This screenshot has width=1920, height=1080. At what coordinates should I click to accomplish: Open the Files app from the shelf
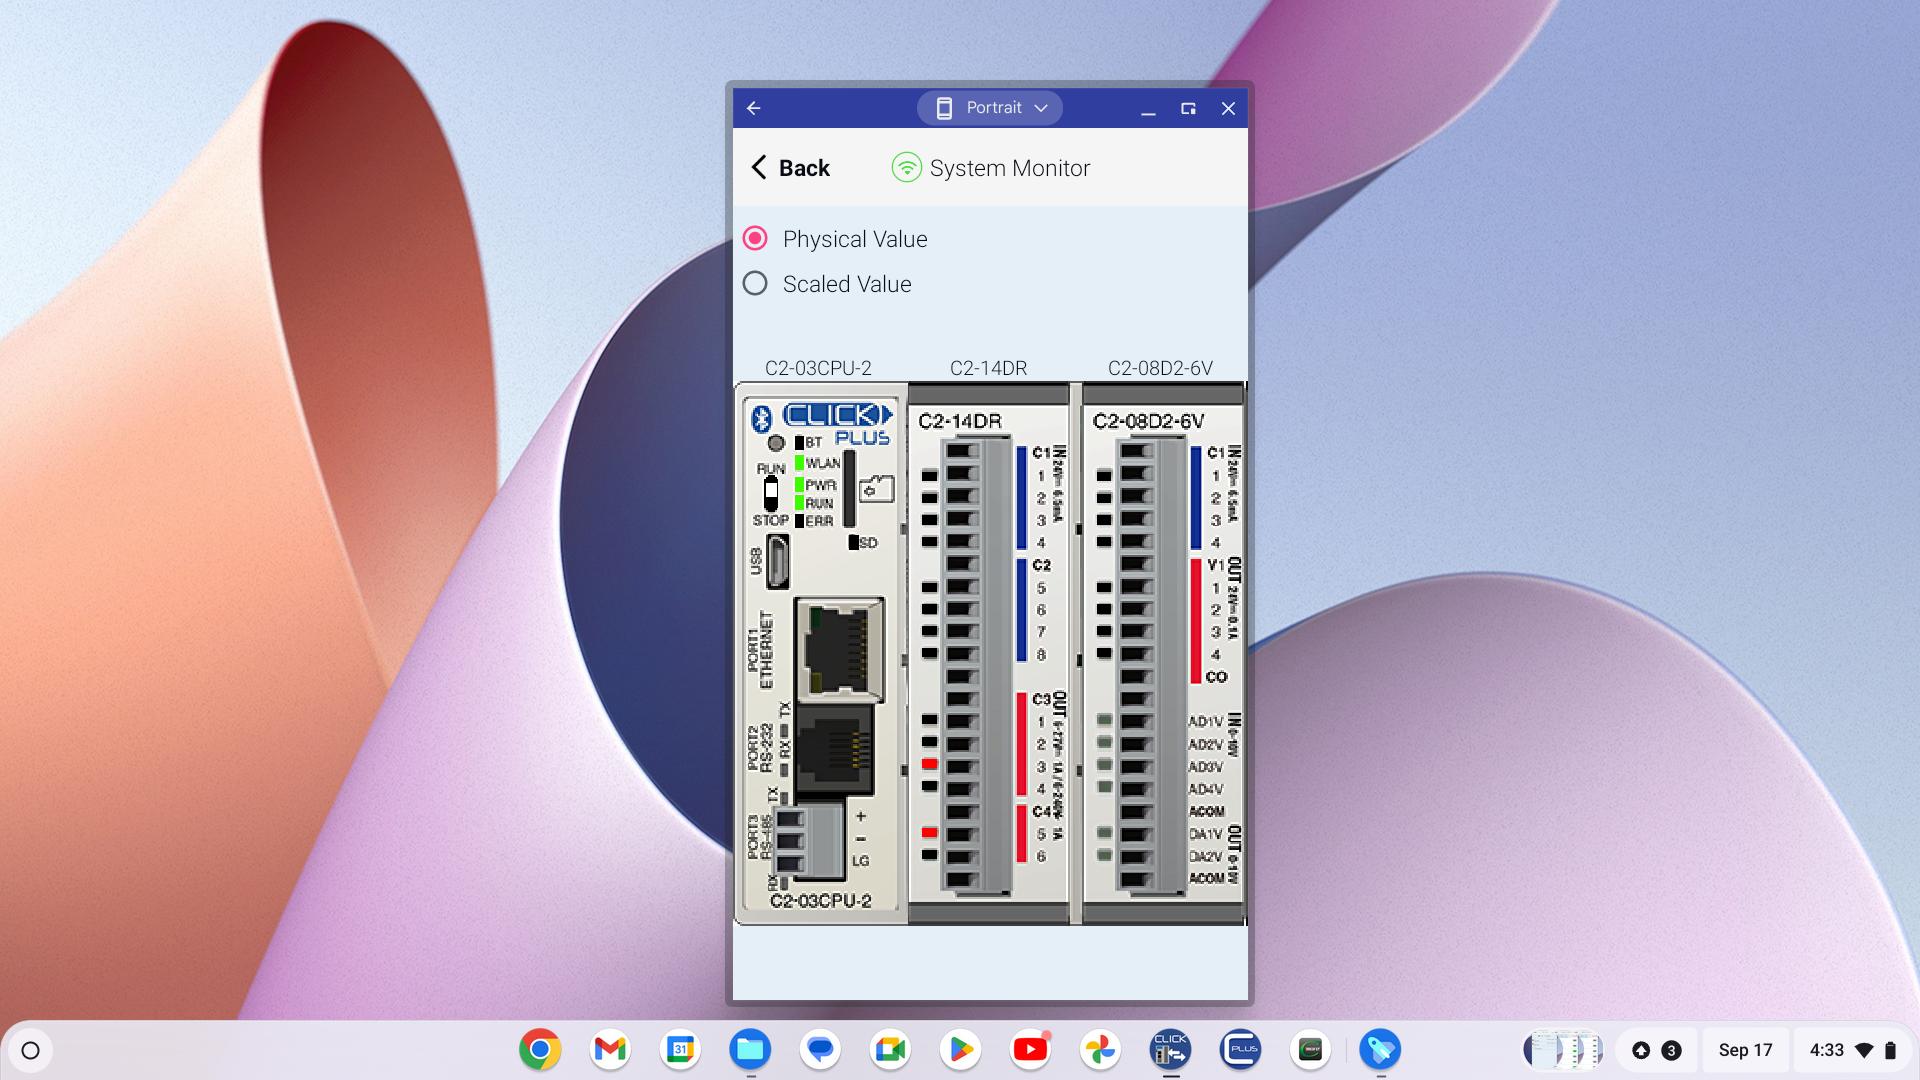tap(750, 1050)
